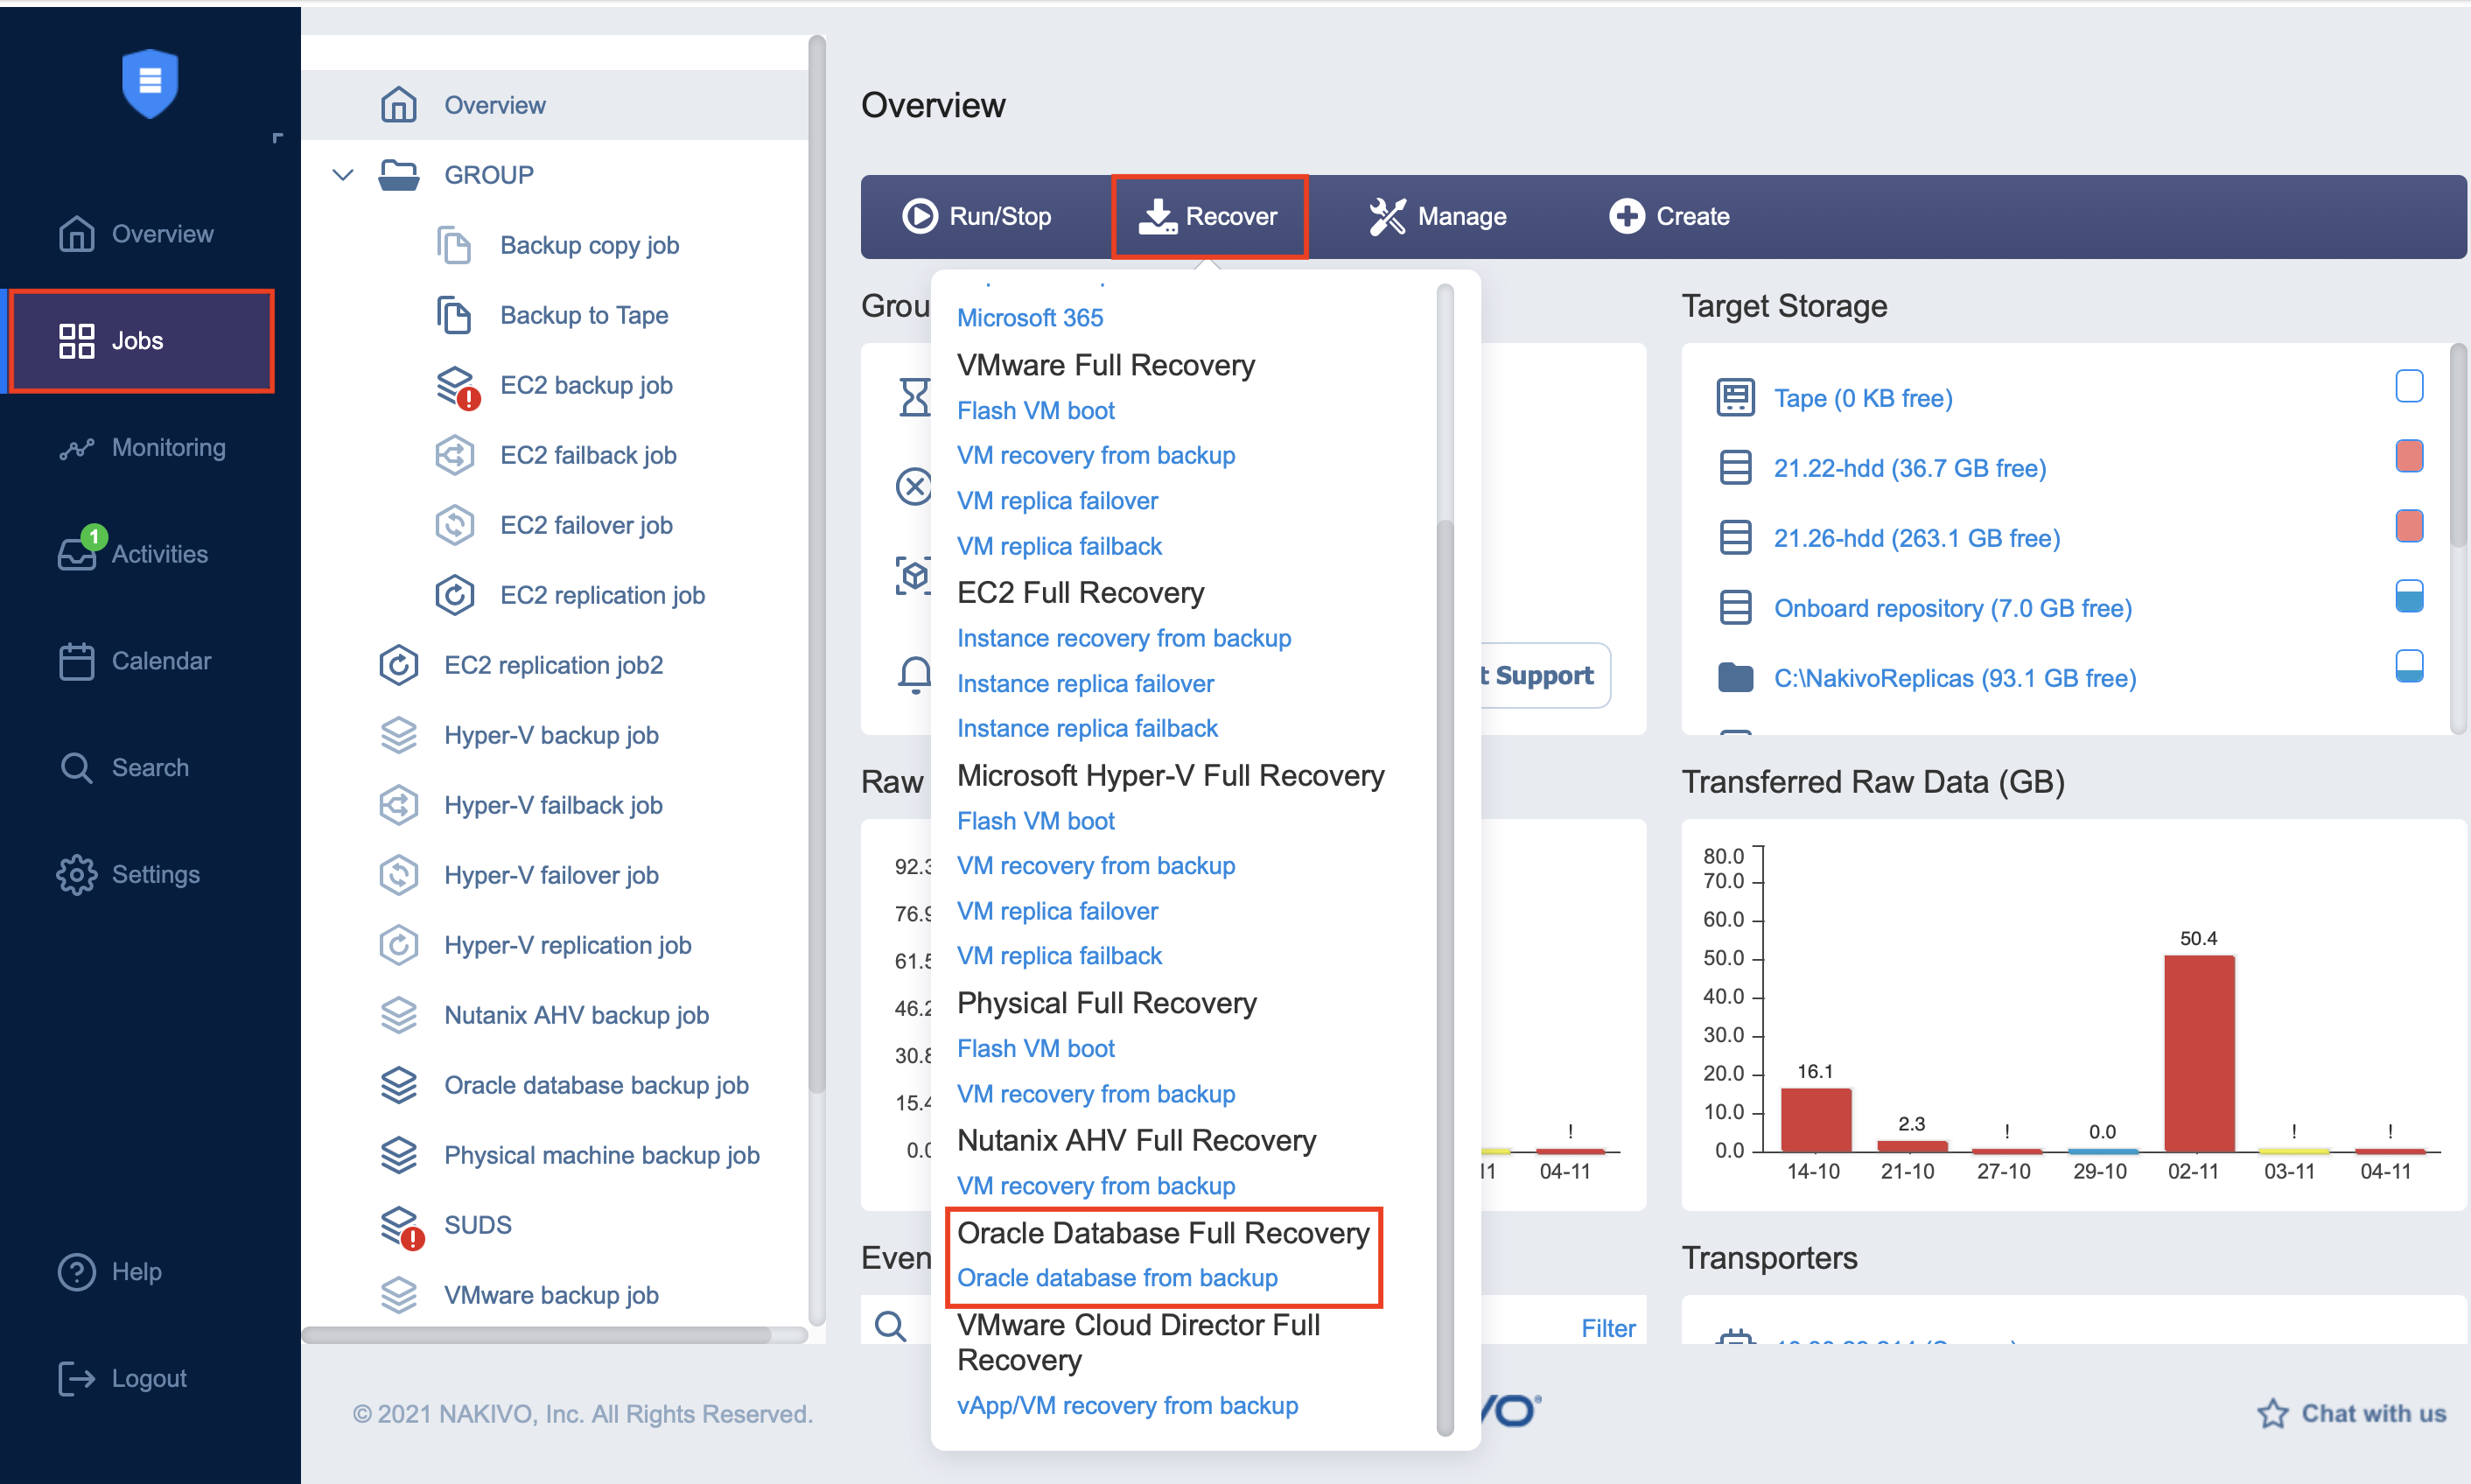The width and height of the screenshot is (2471, 1484).
Task: Click the Hyper-V failback job icon
Action: point(398,805)
